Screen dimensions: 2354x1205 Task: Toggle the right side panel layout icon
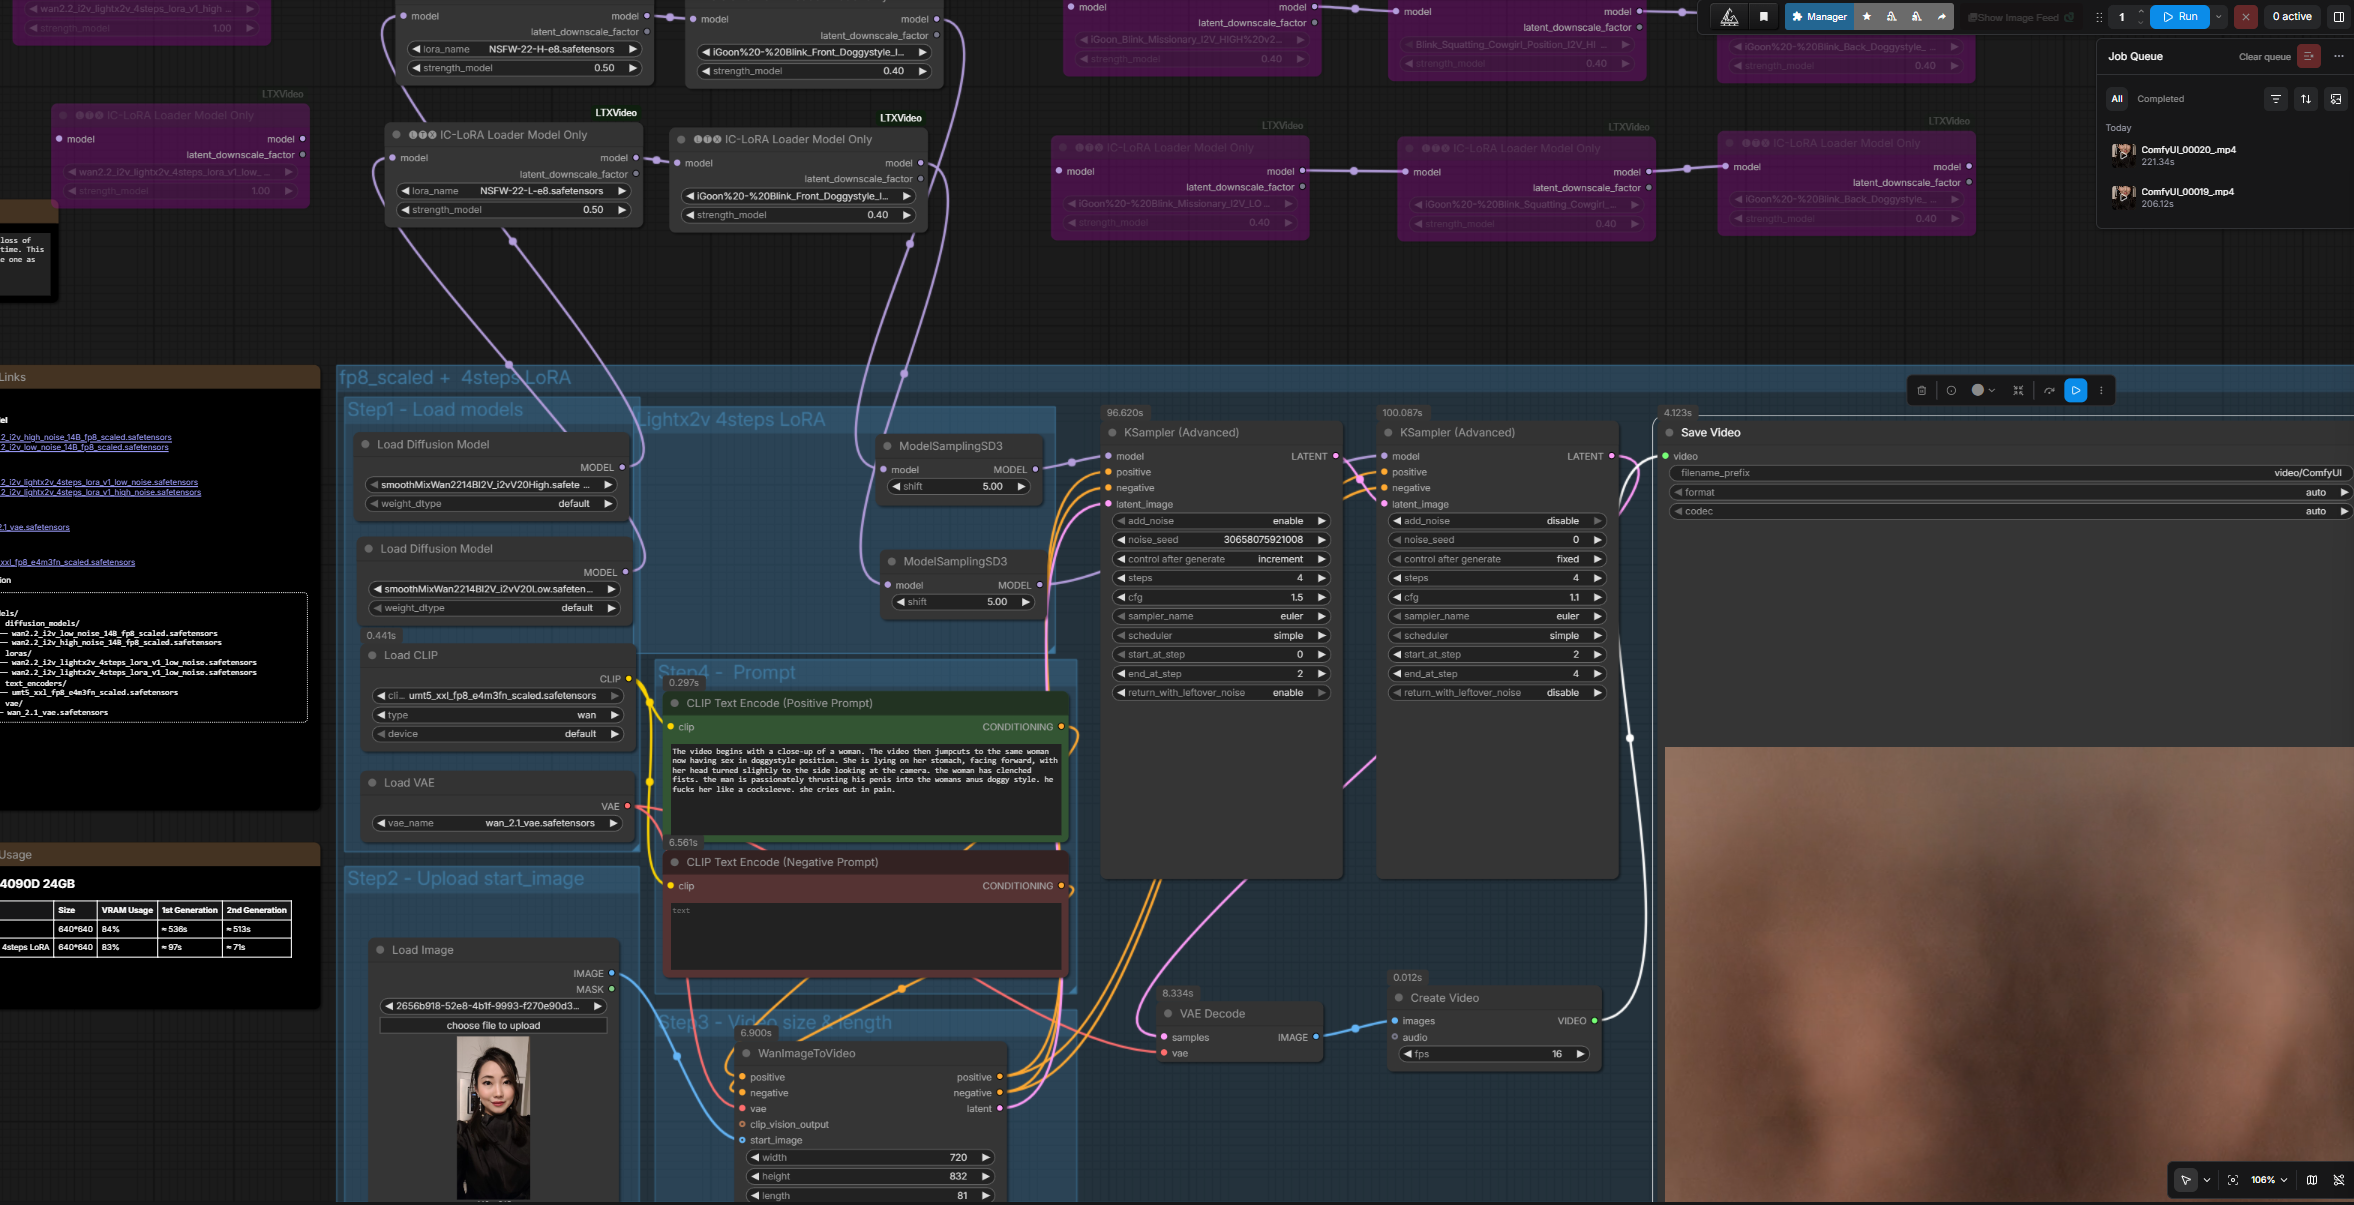click(x=2338, y=17)
